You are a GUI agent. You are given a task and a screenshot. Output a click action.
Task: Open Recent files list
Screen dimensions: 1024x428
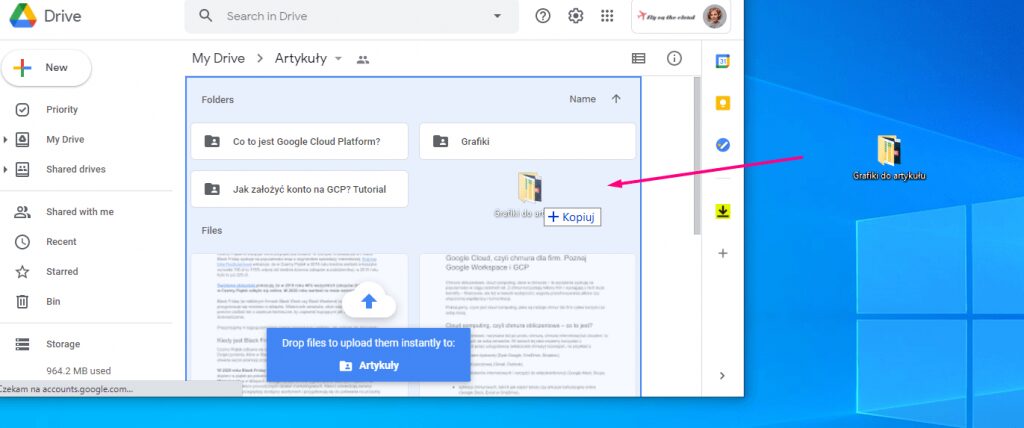(x=61, y=242)
